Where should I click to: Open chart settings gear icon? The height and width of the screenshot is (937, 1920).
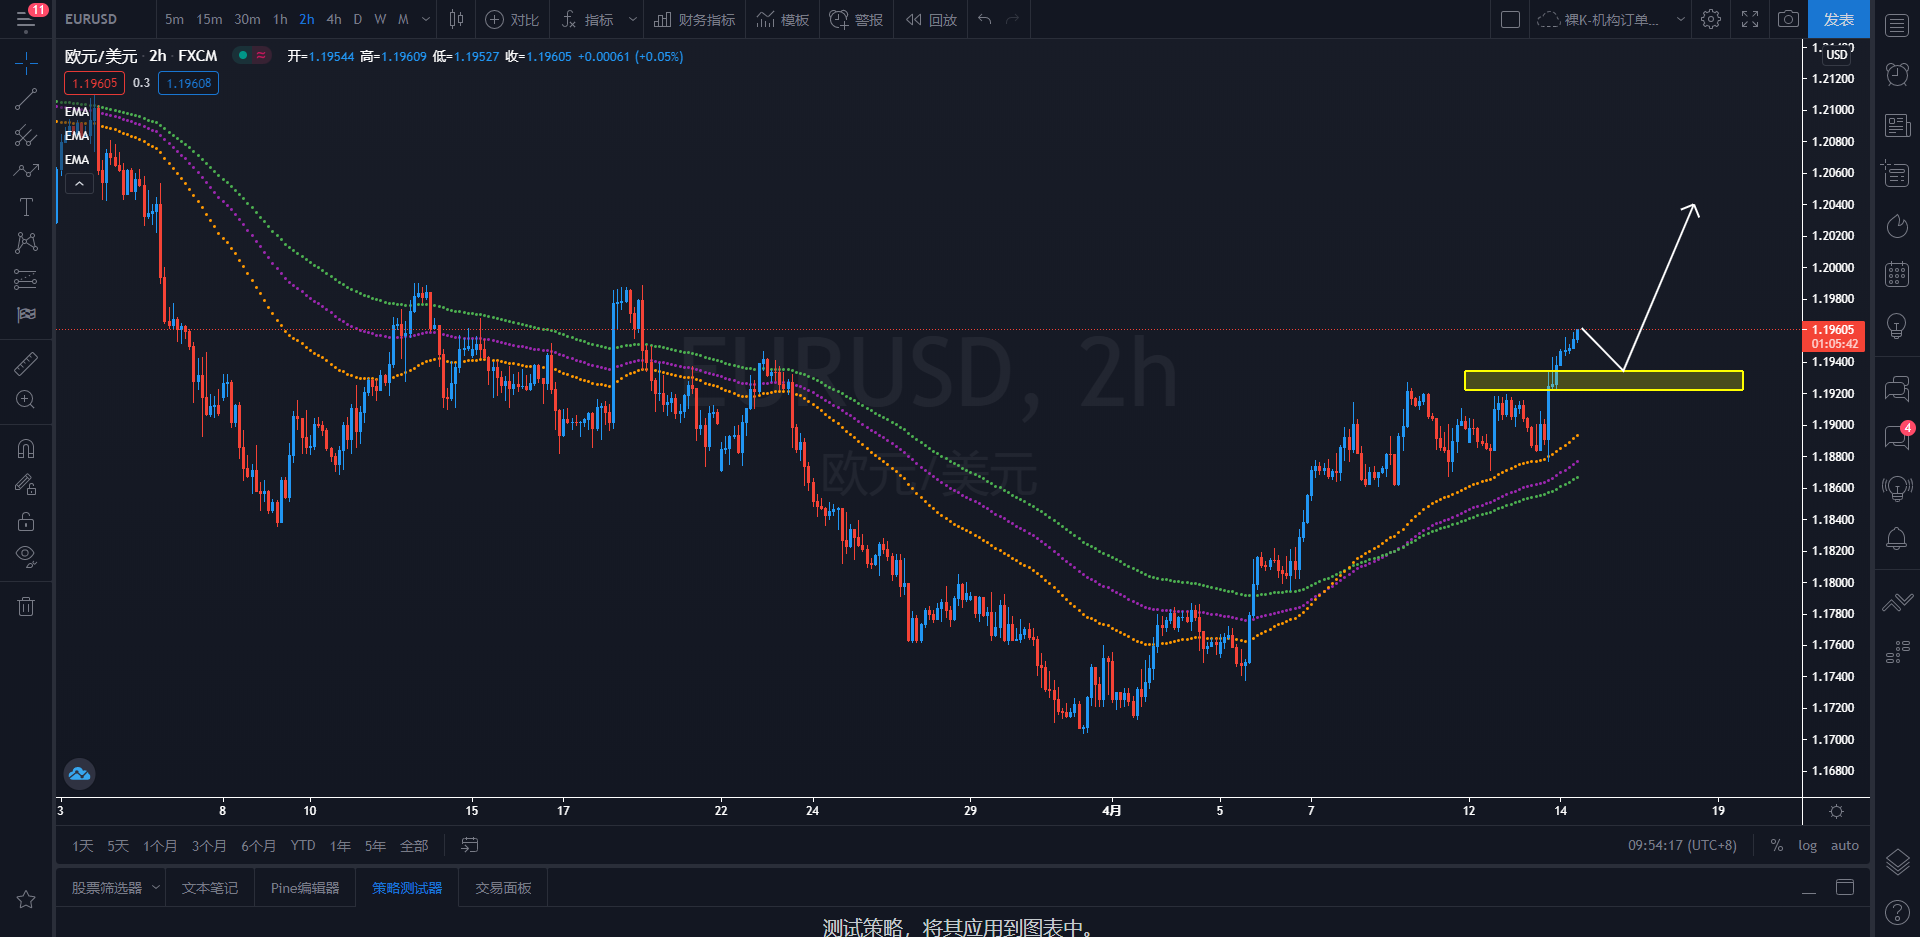coord(1711,19)
